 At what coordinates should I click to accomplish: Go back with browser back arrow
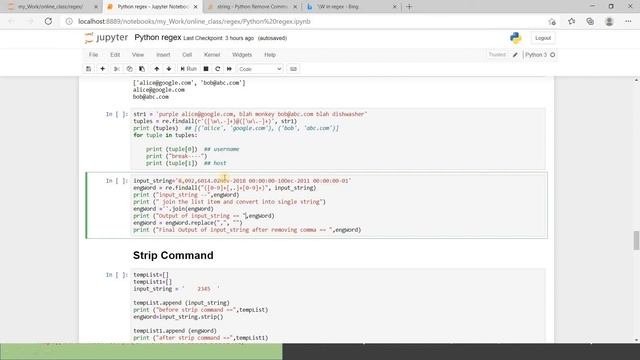pyautogui.click(x=11, y=21)
